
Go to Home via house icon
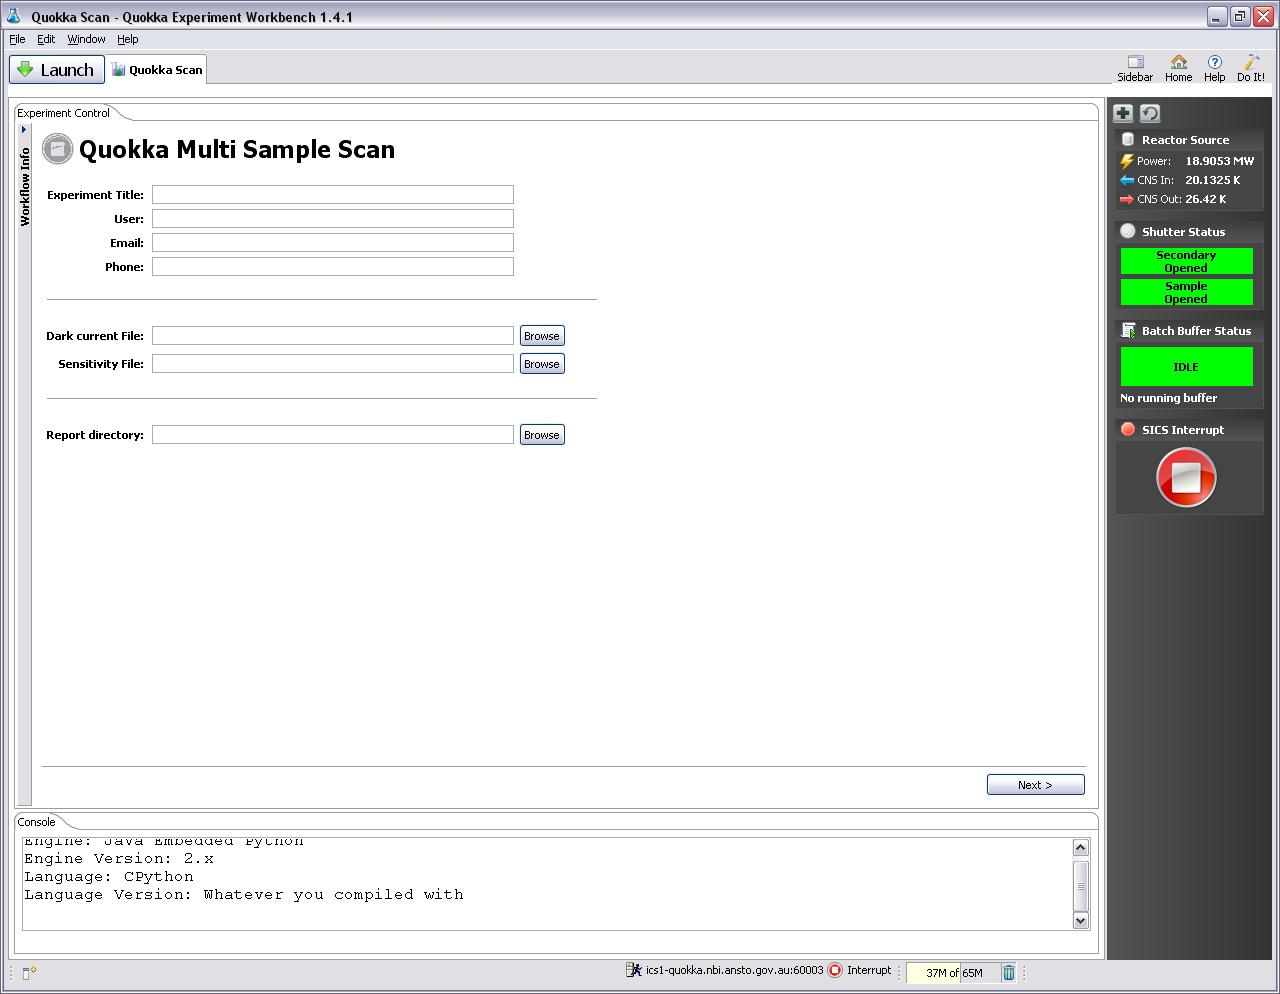[x=1178, y=62]
